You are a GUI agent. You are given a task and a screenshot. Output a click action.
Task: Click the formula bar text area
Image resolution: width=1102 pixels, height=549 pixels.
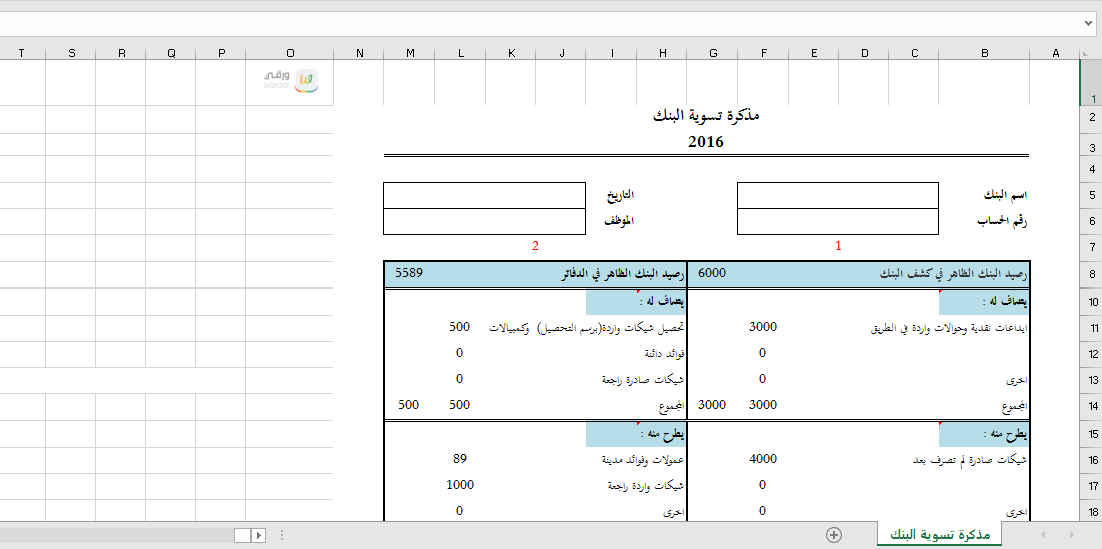click(540, 22)
